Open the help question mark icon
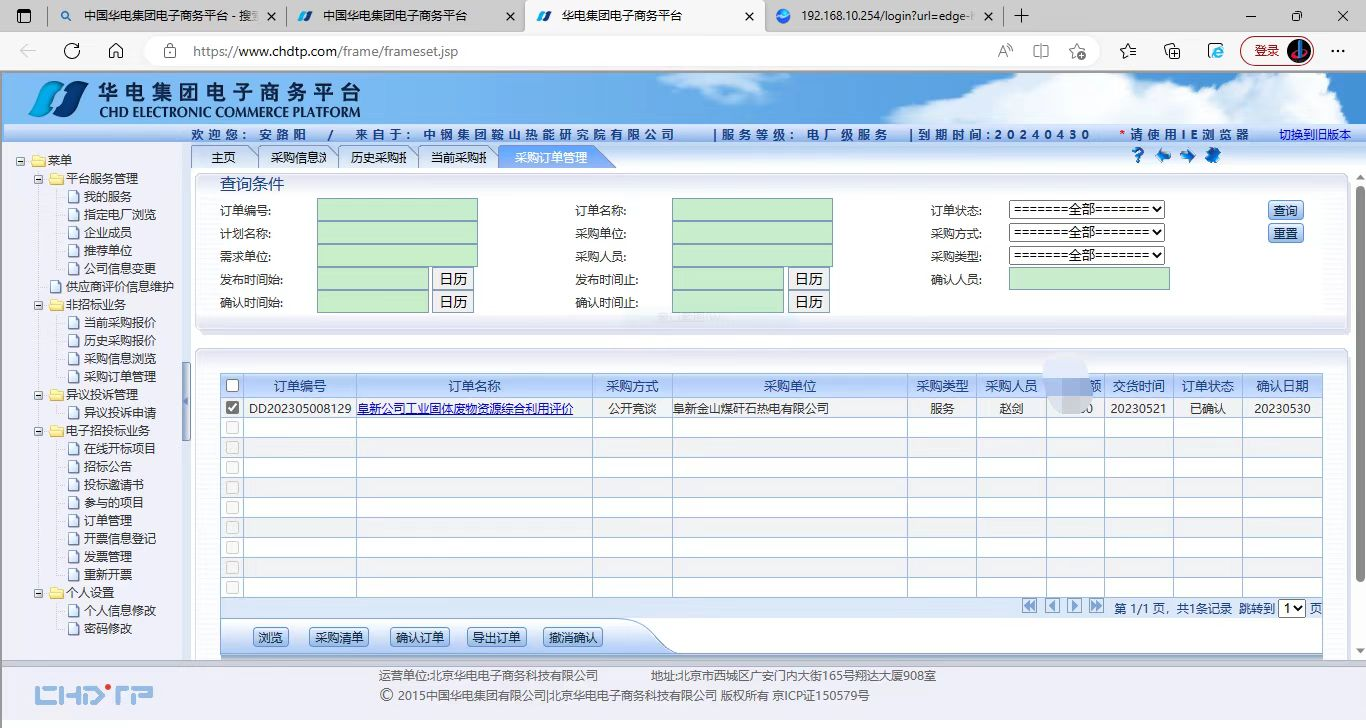Viewport: 1366px width, 728px height. point(1138,156)
